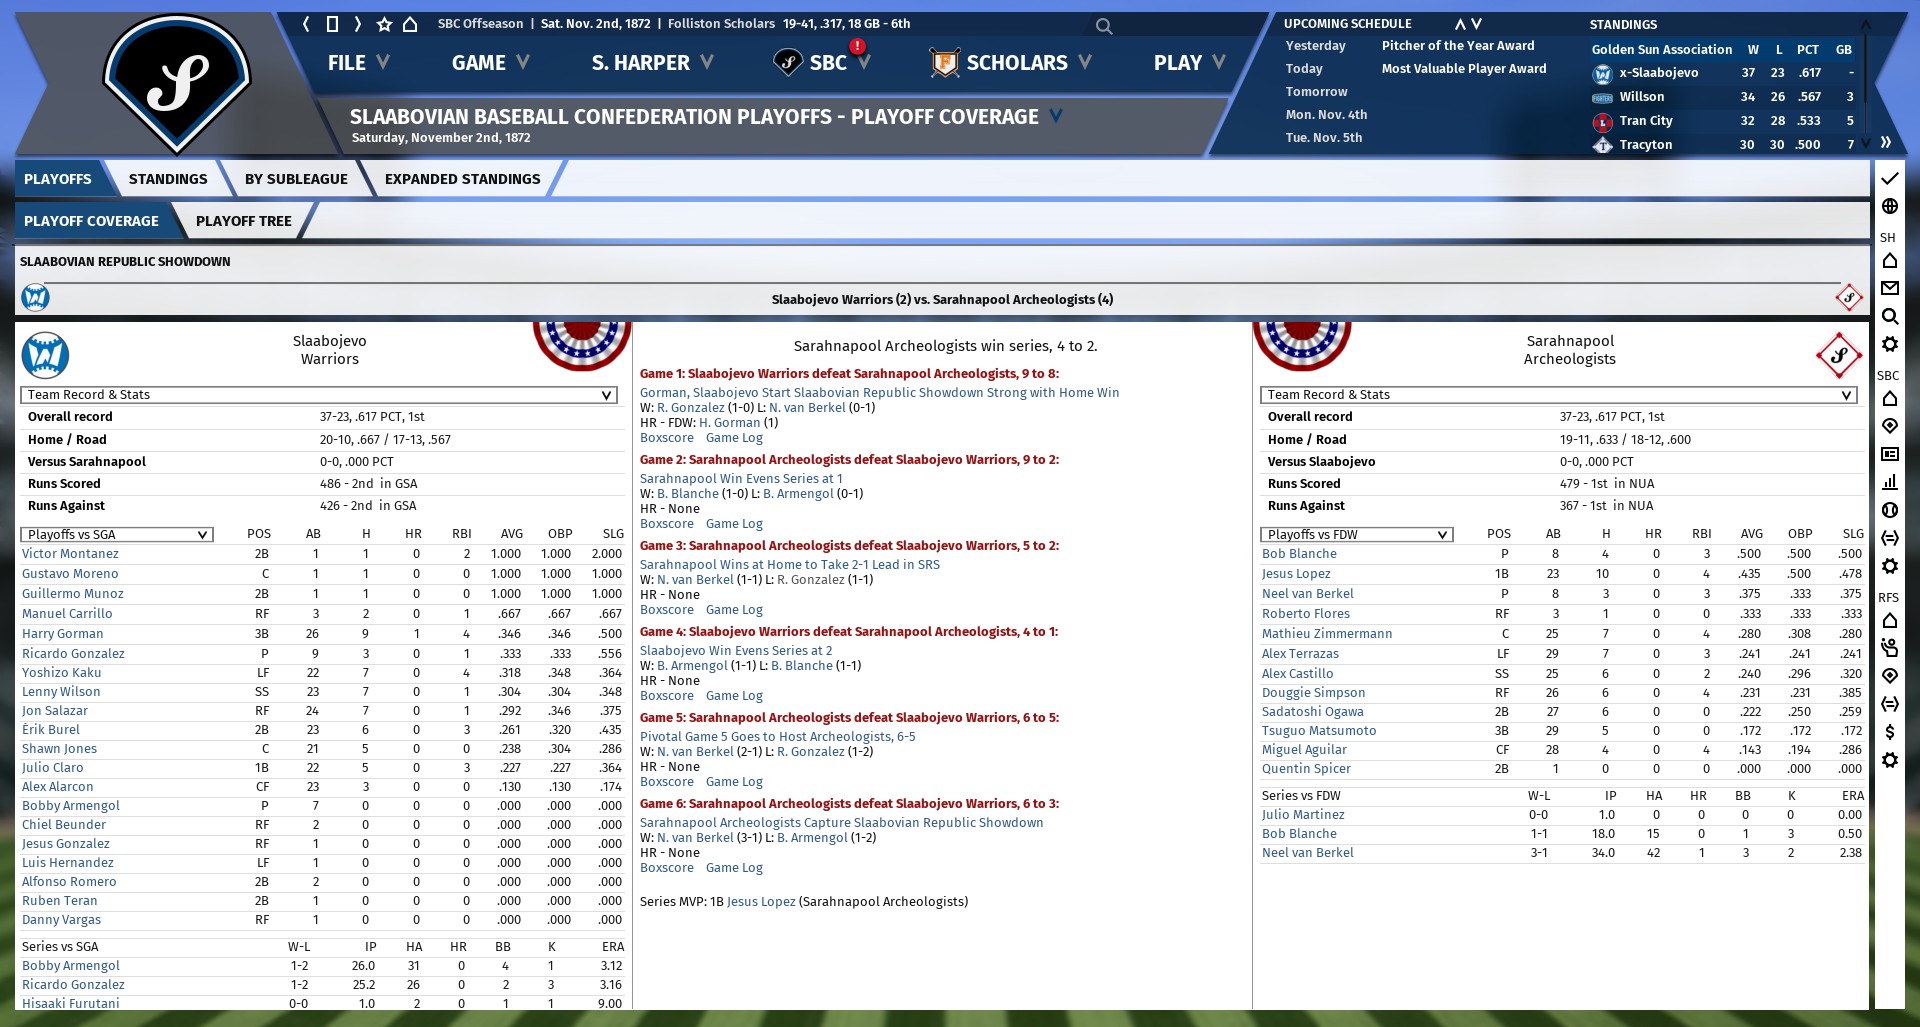The height and width of the screenshot is (1027, 1920).
Task: Click the globe icon in right sidebar
Action: coord(1889,206)
